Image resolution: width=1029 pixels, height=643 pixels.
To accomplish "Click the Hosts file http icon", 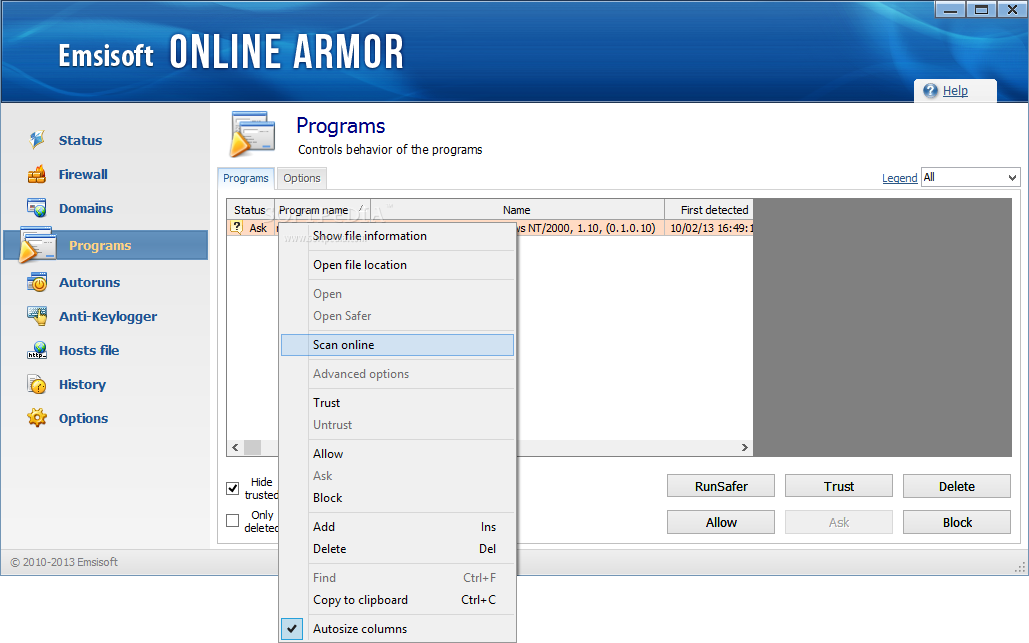I will [x=37, y=350].
